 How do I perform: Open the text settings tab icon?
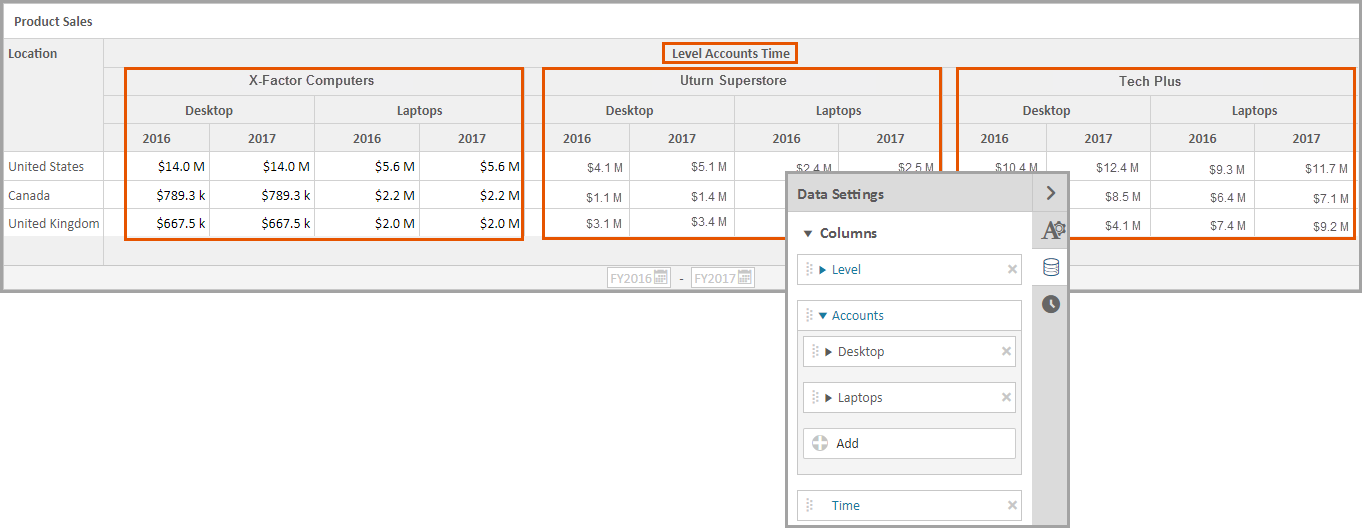click(x=1053, y=231)
